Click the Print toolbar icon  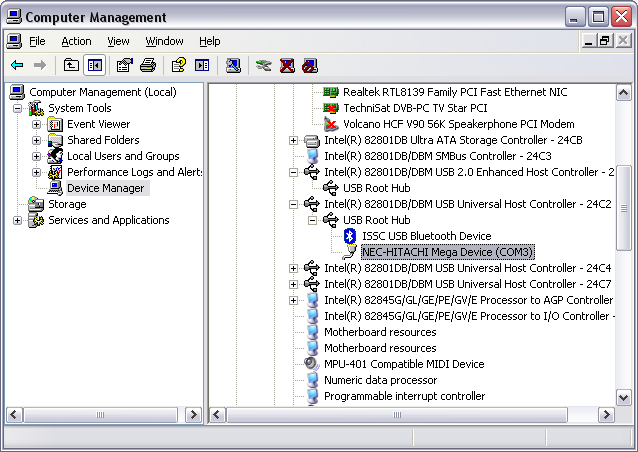148,65
